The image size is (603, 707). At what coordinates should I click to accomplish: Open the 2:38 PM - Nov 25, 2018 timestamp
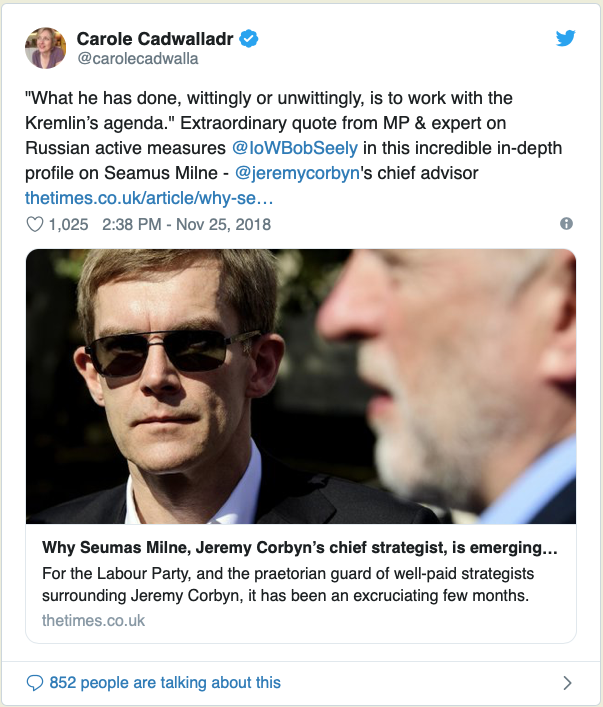tap(186, 224)
